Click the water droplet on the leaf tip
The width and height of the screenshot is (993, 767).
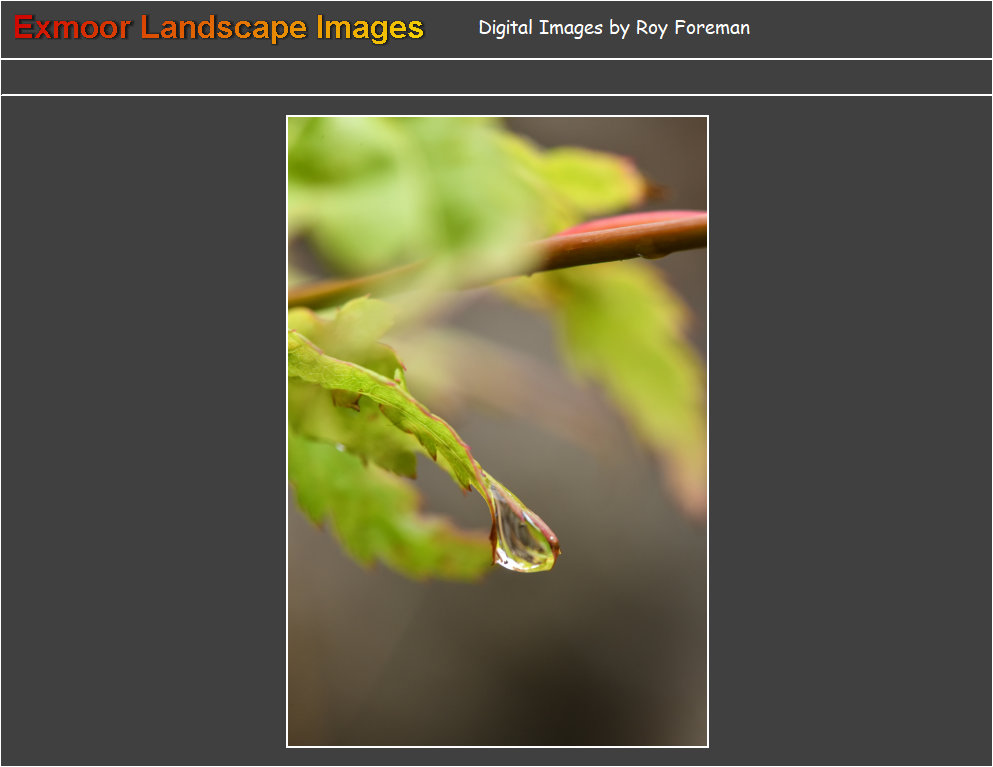click(522, 536)
